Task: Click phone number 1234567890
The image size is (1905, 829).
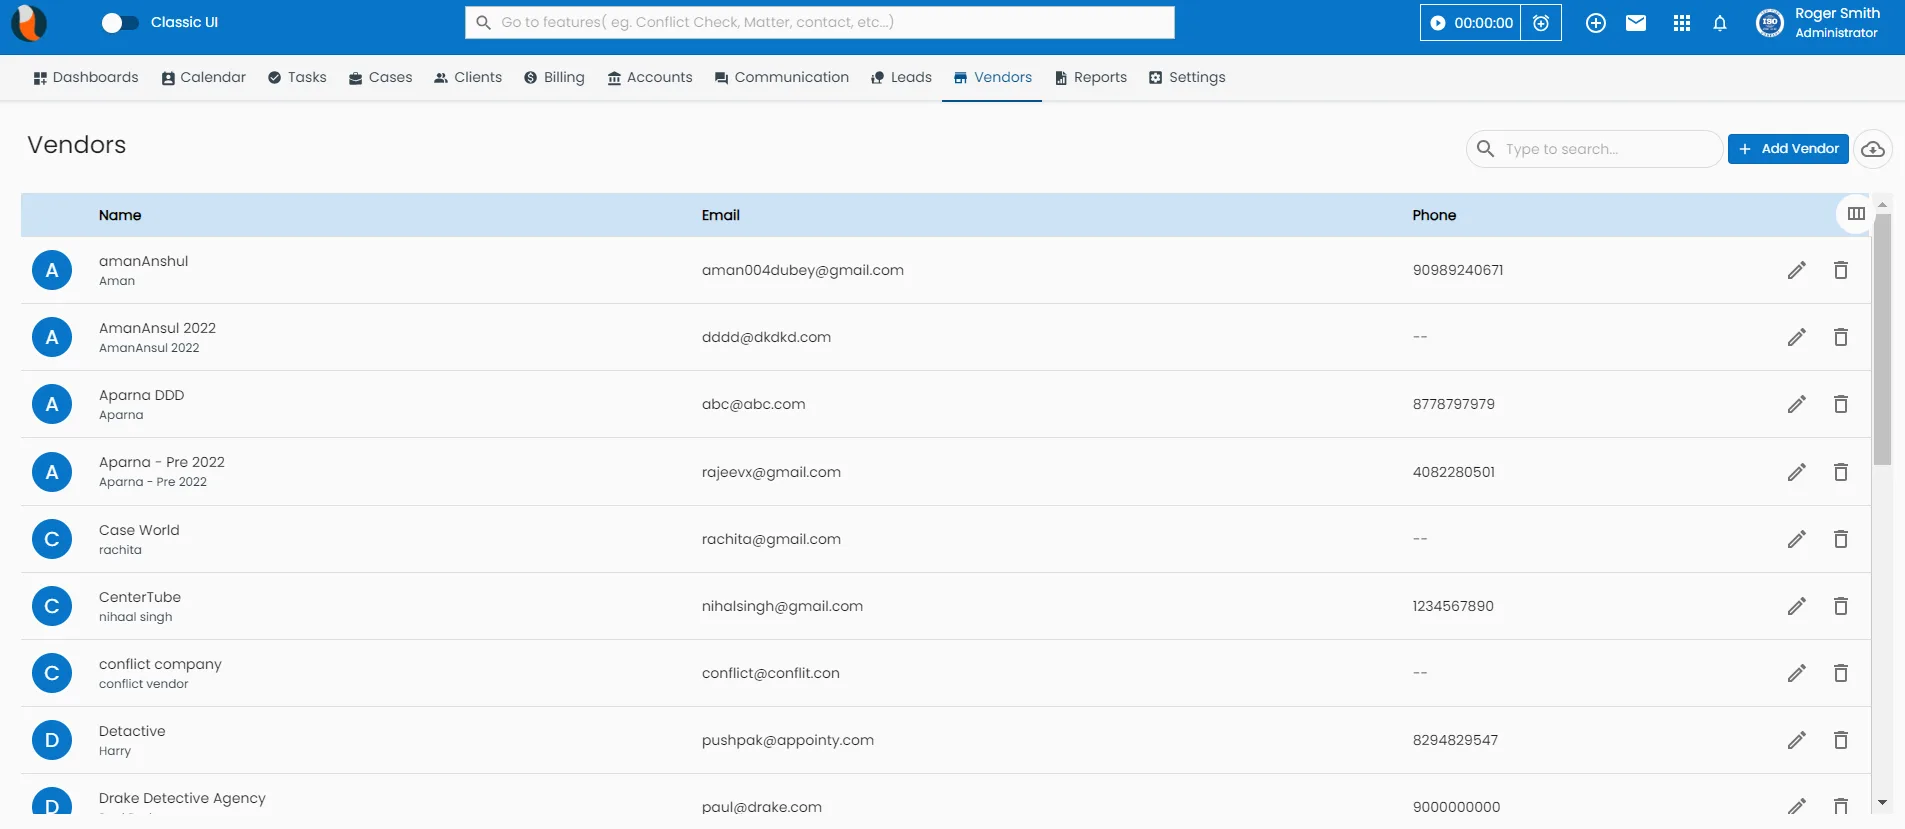Action: pos(1453,606)
